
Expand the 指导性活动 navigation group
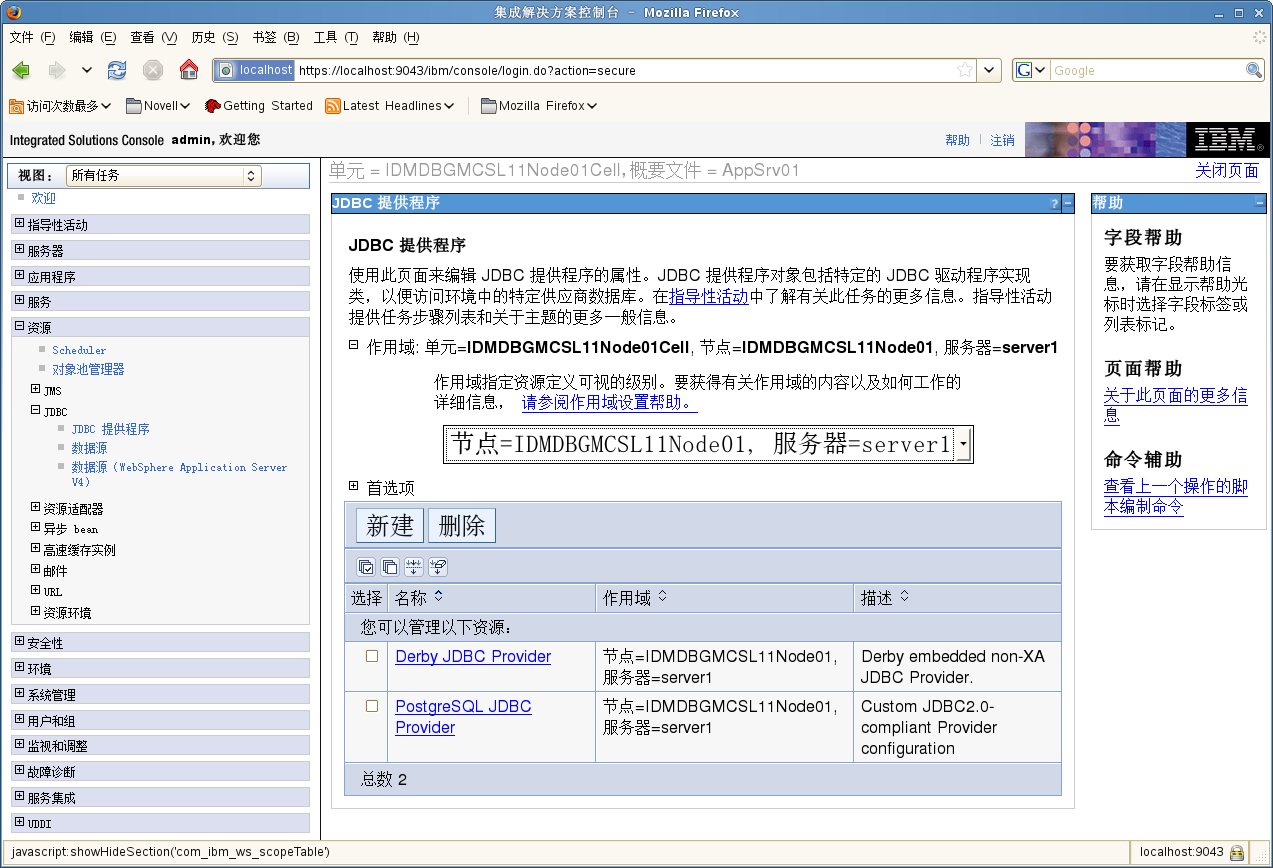click(19, 224)
